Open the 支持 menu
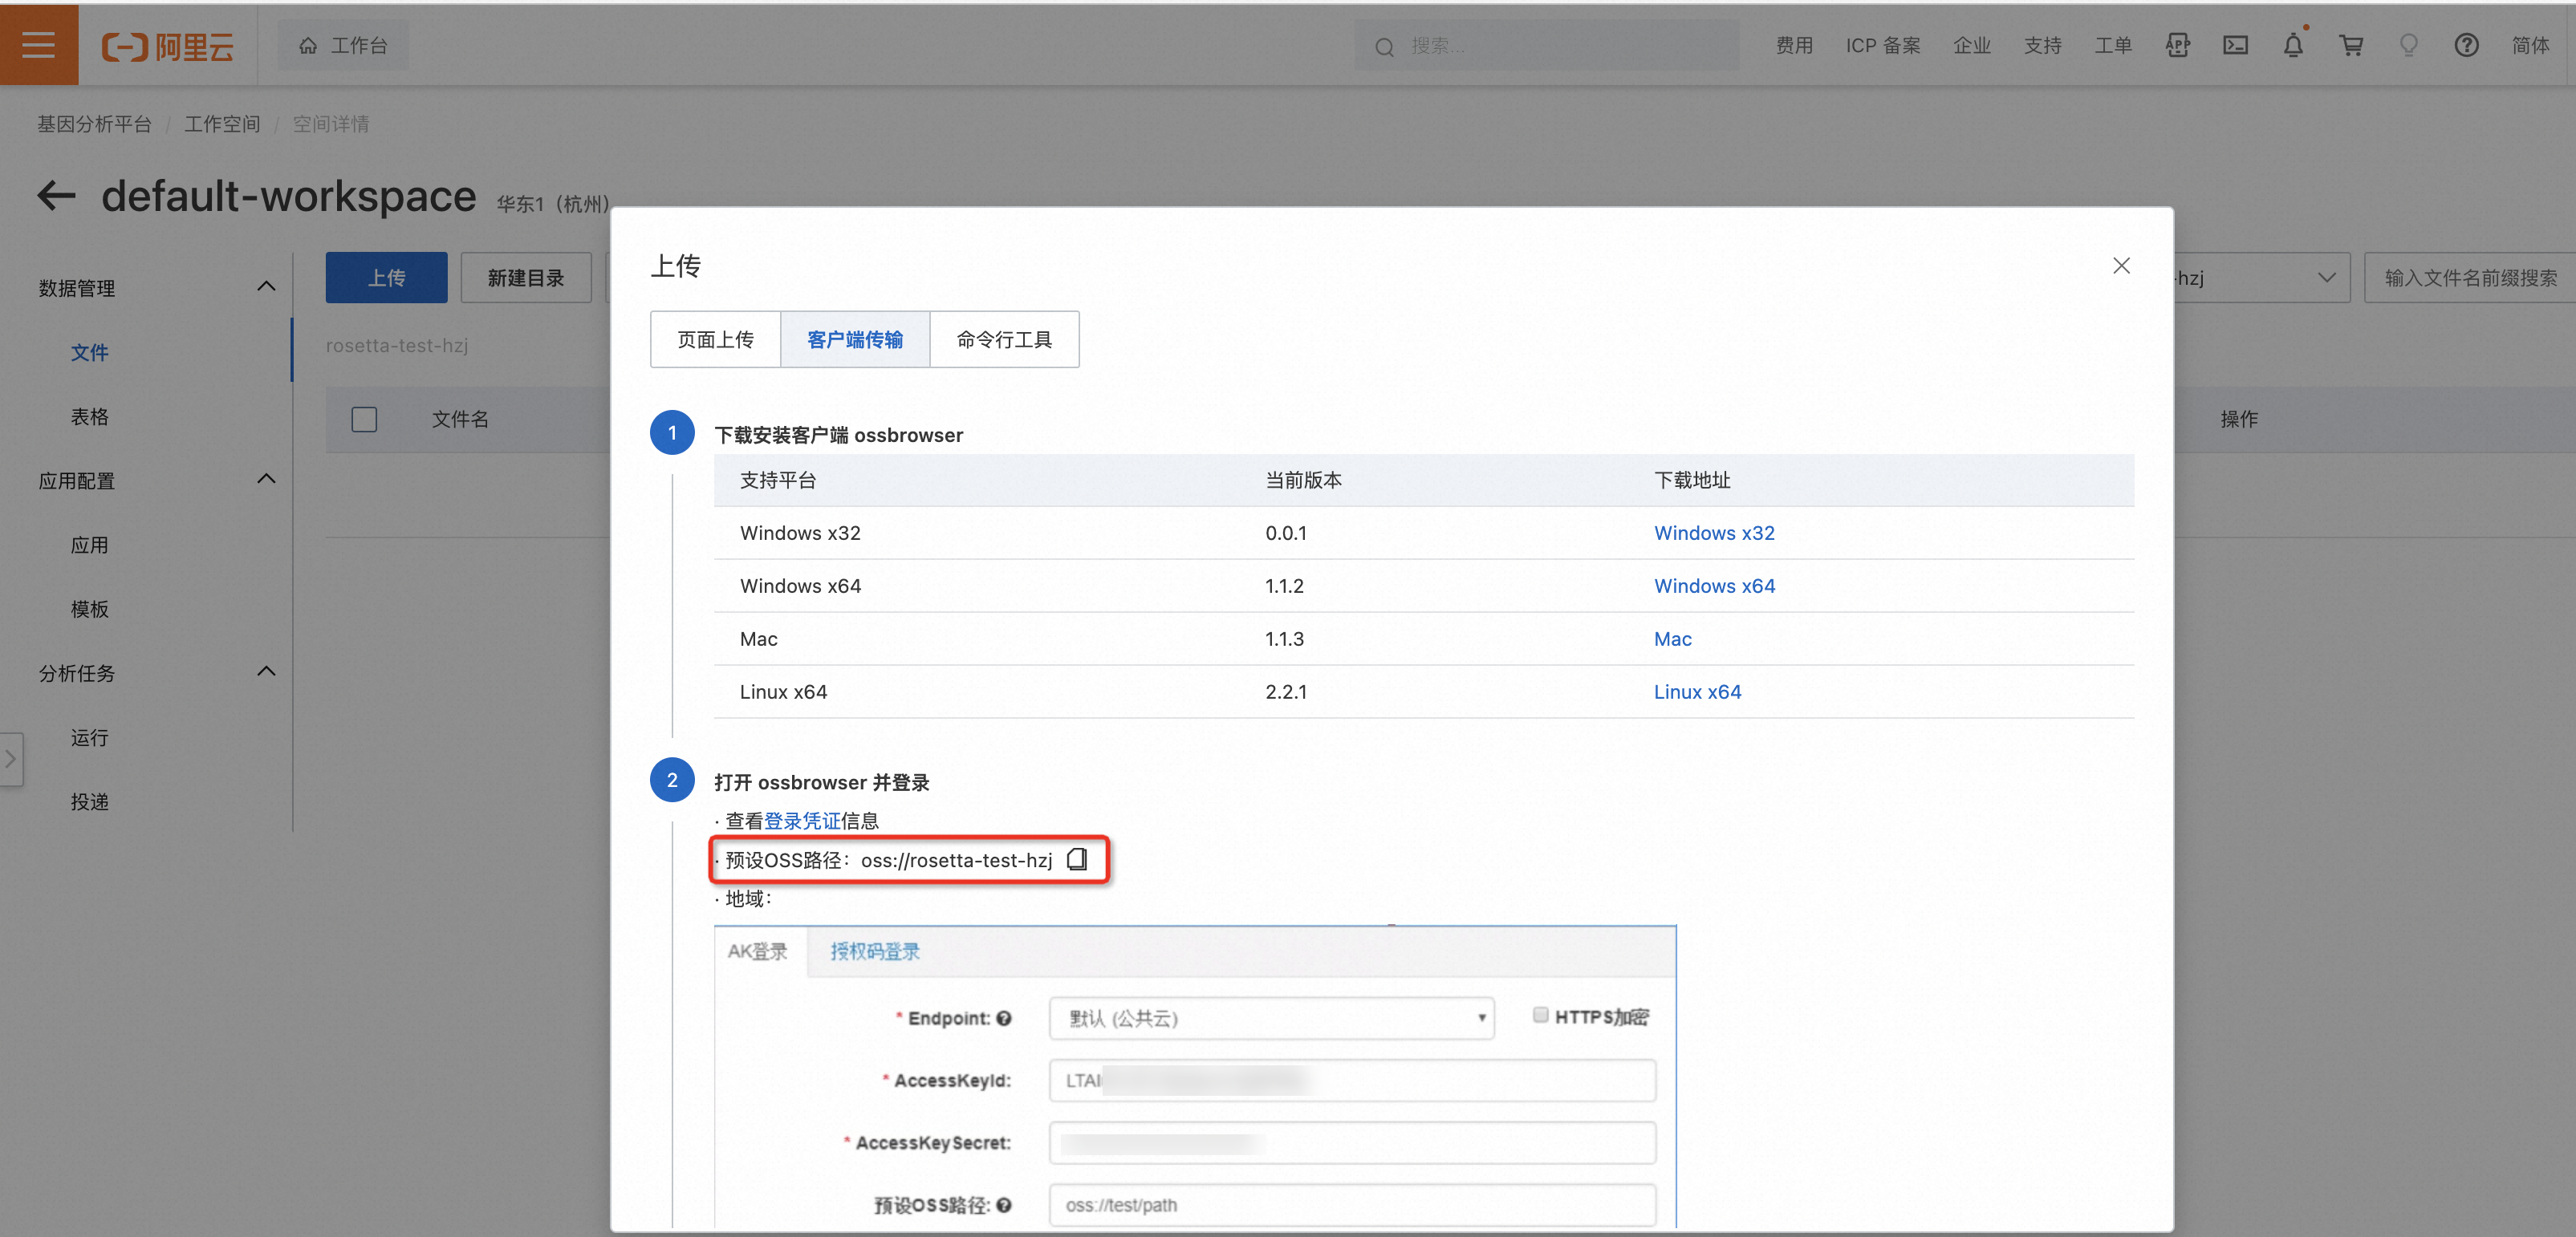This screenshot has height=1237, width=2576. (x=2043, y=46)
